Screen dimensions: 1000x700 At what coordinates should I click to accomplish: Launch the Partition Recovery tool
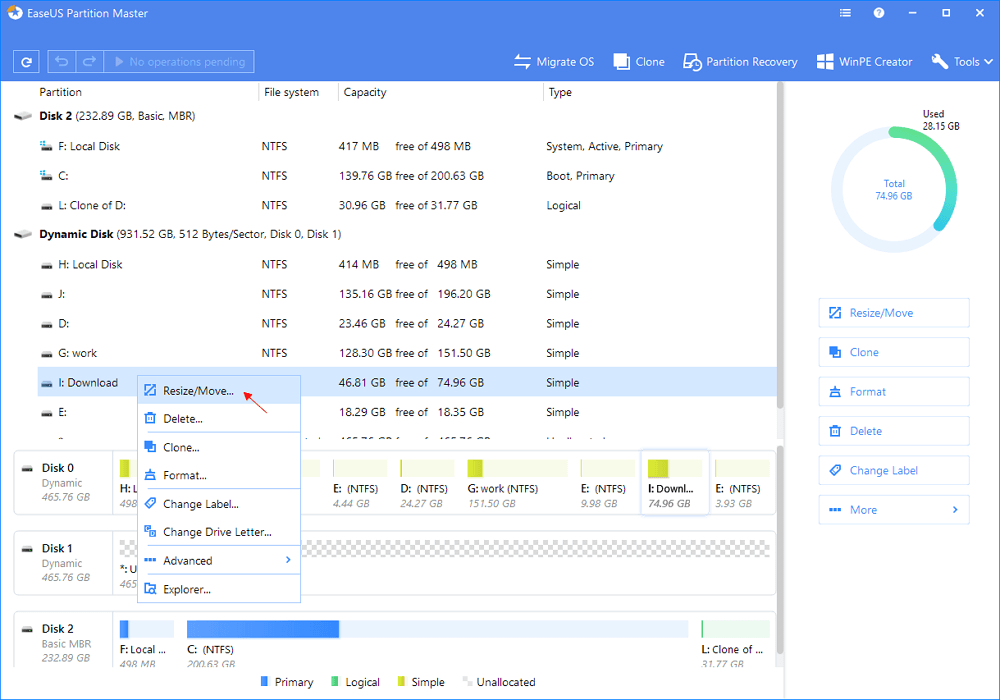click(x=740, y=62)
